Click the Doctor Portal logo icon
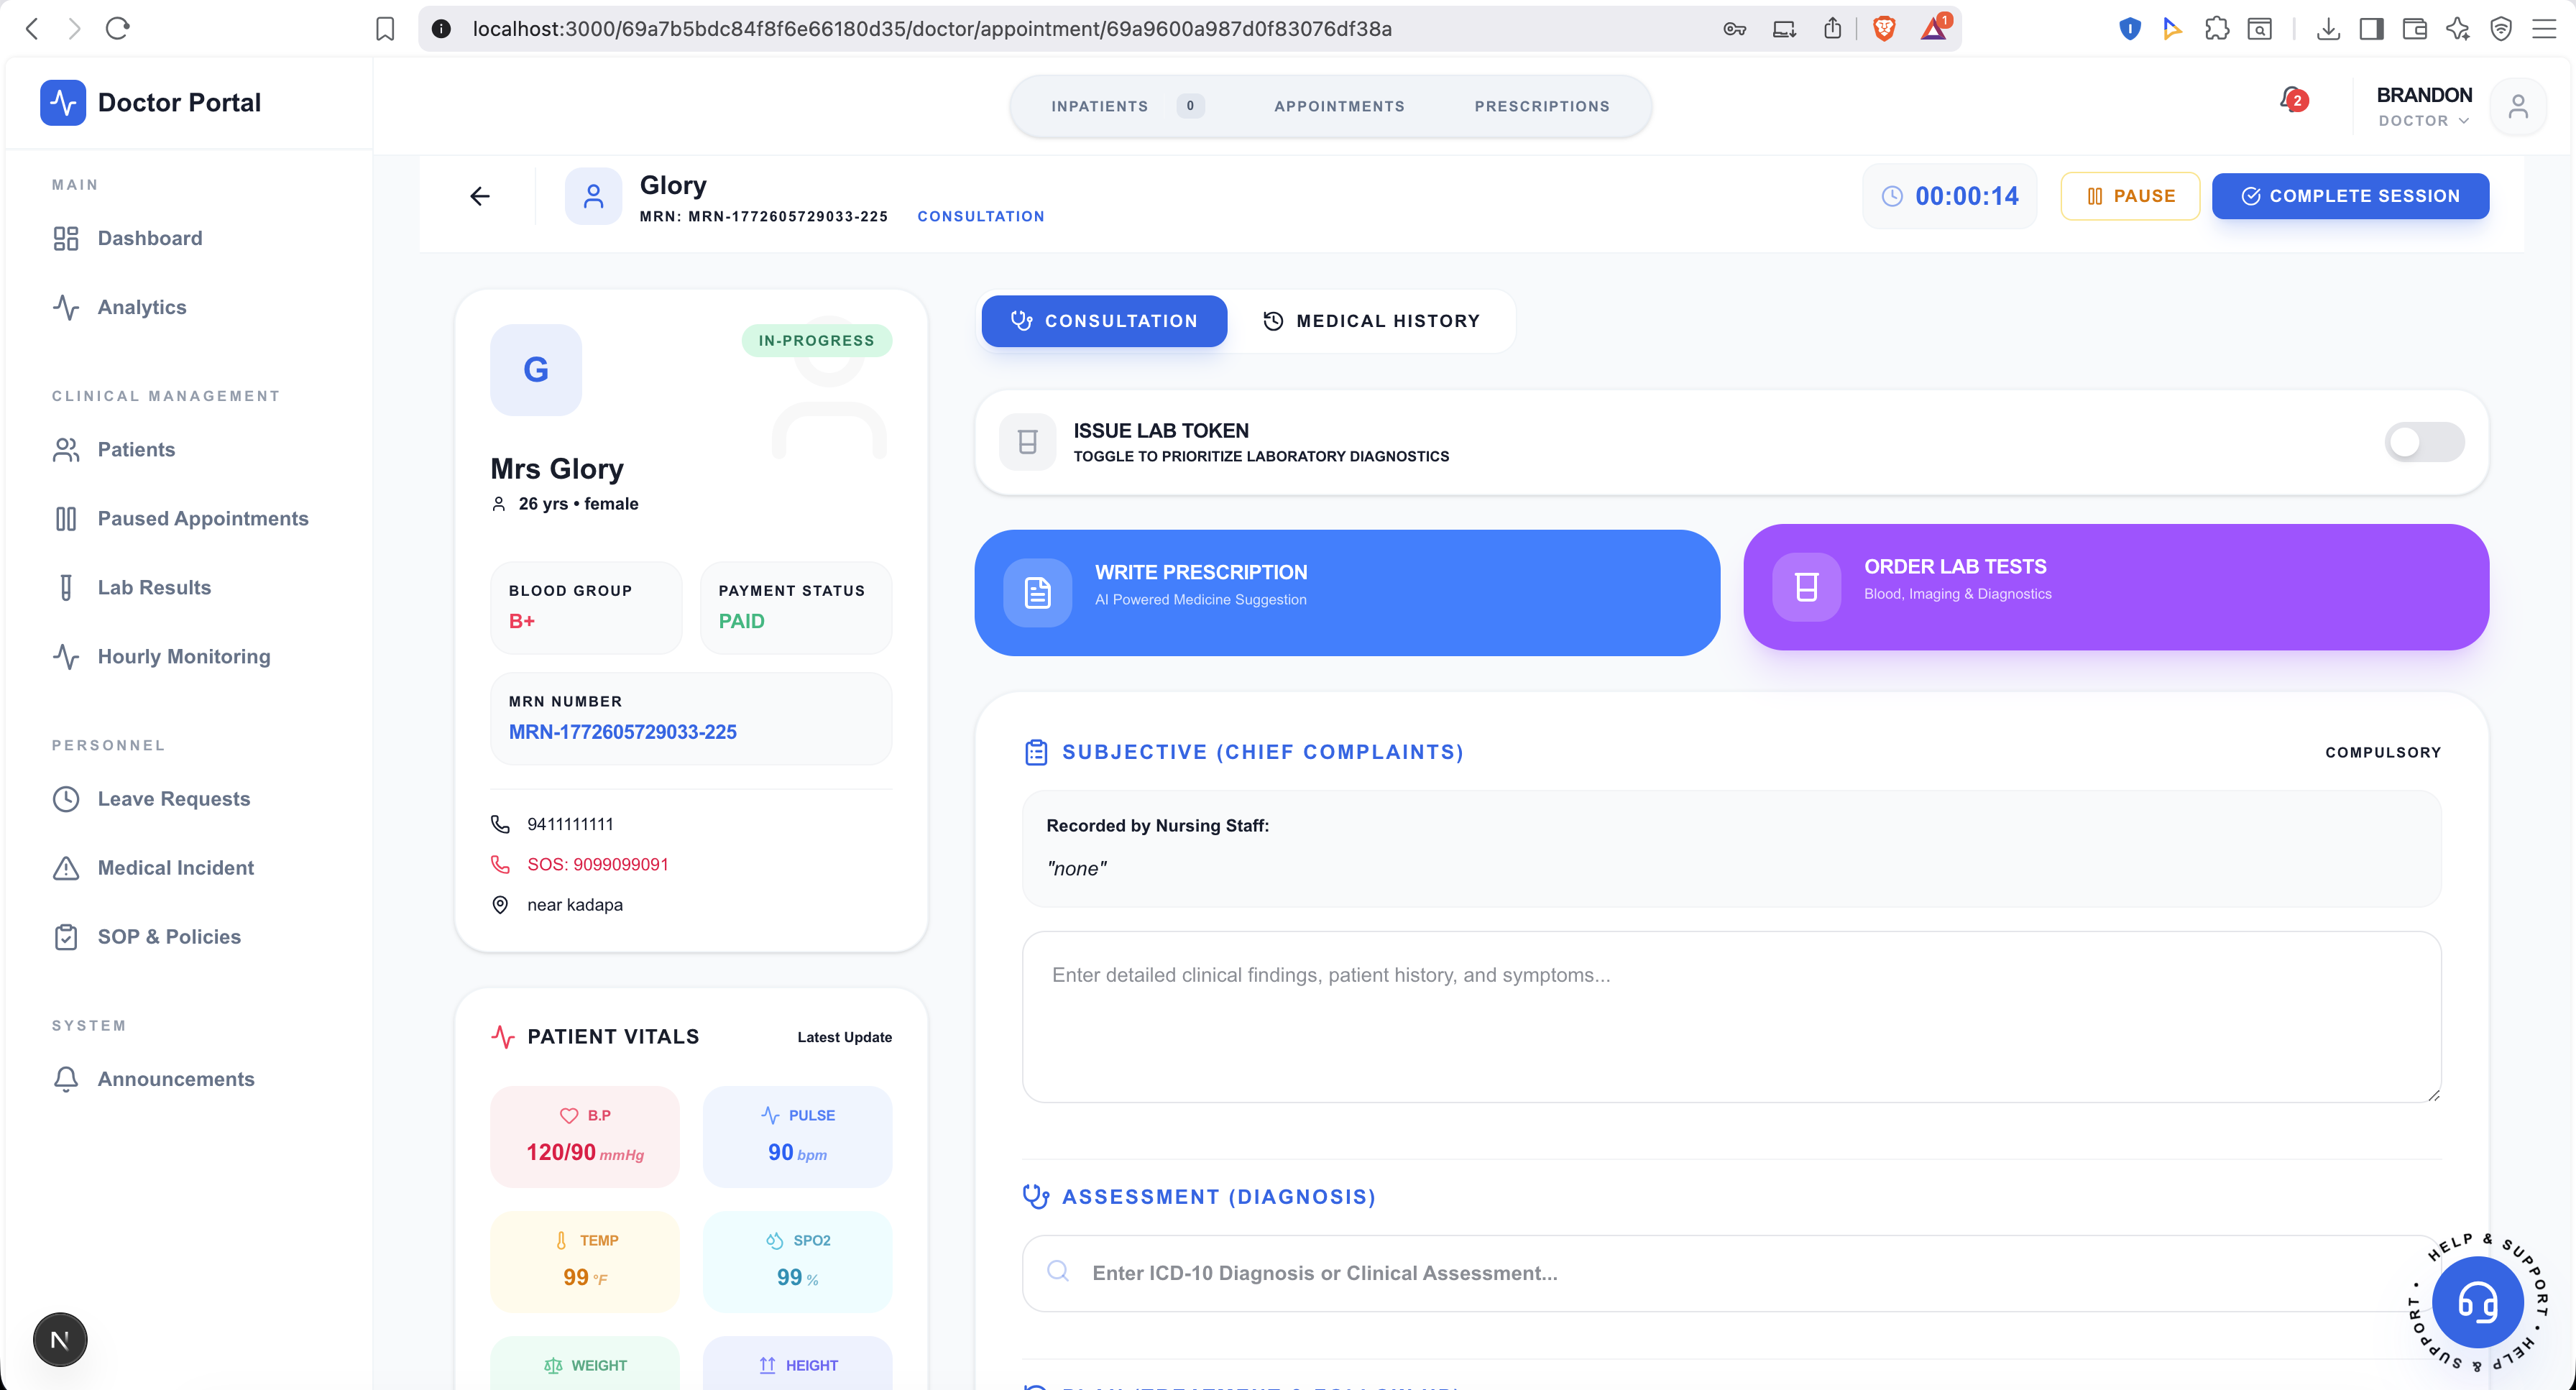2576x1390 pixels. click(x=63, y=102)
